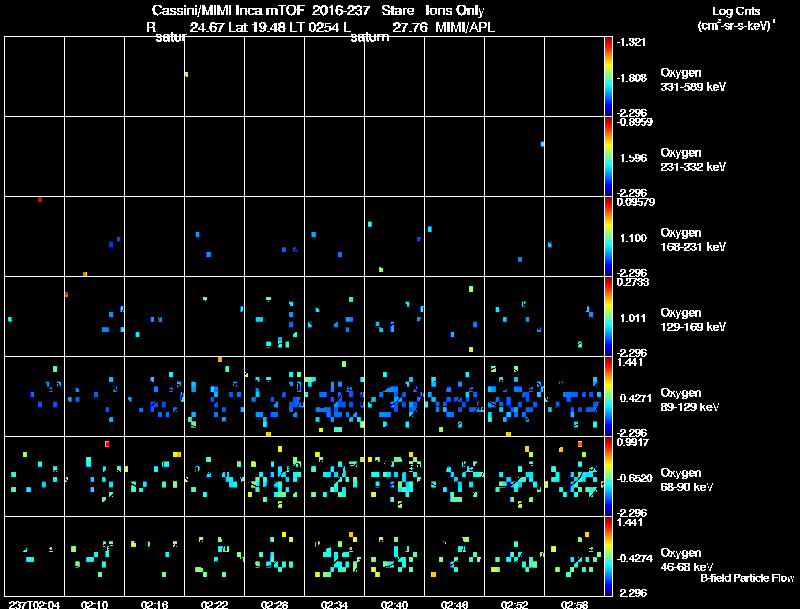Click the 68-90 keV panel at 02:28
This screenshot has width=800, height=609.
point(274,476)
